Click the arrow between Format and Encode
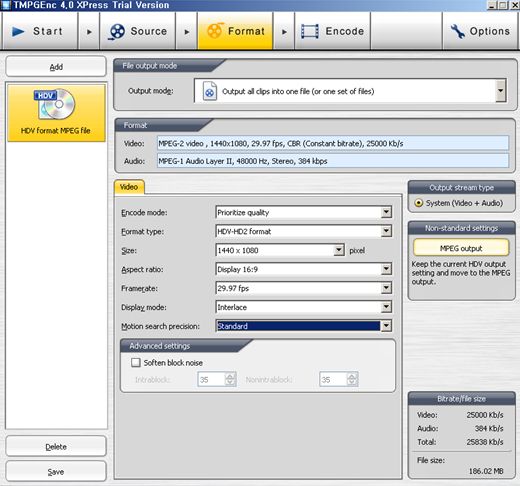 [284, 32]
